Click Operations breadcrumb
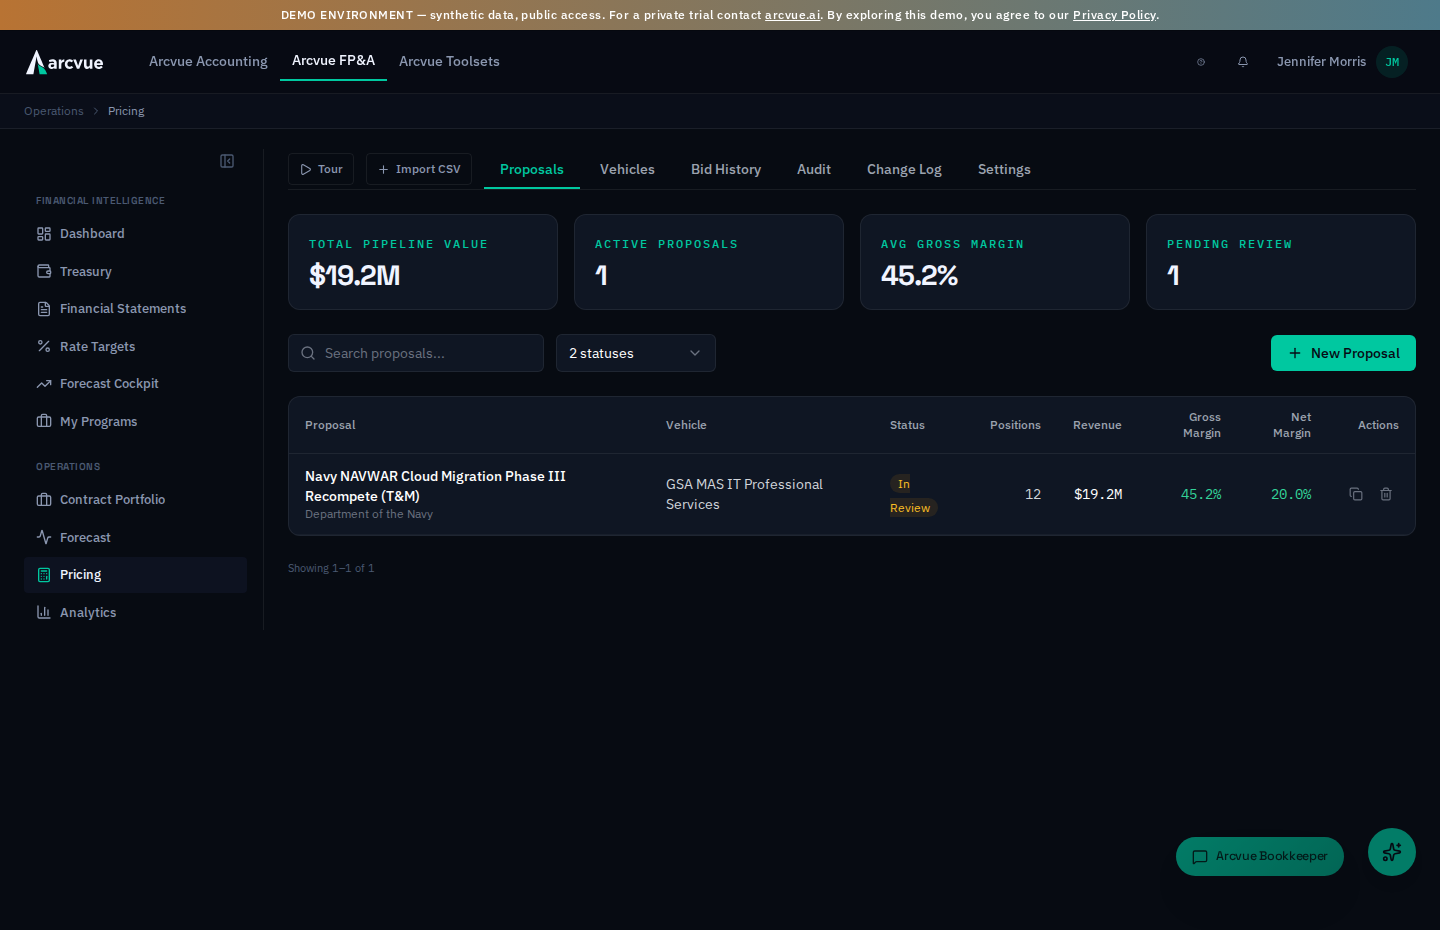This screenshot has width=1440, height=930. (x=54, y=111)
